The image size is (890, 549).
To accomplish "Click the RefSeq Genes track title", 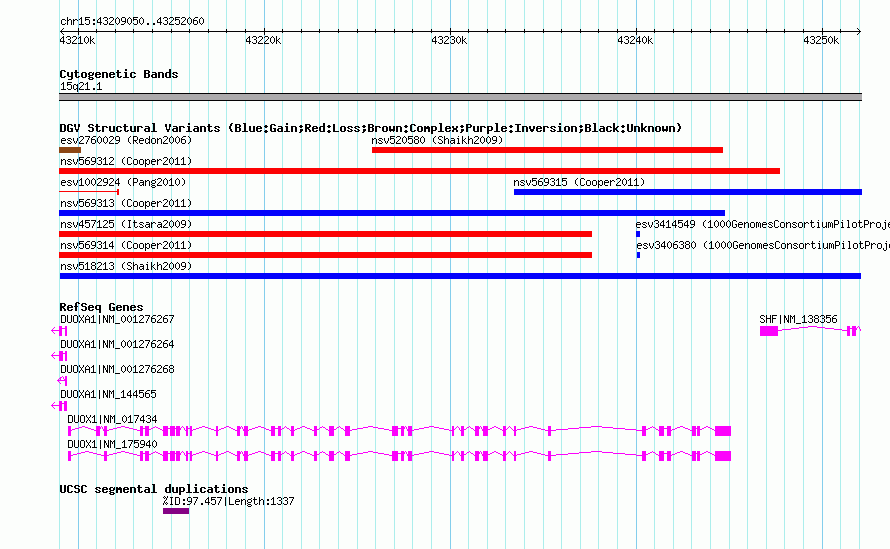I will click(x=101, y=307).
